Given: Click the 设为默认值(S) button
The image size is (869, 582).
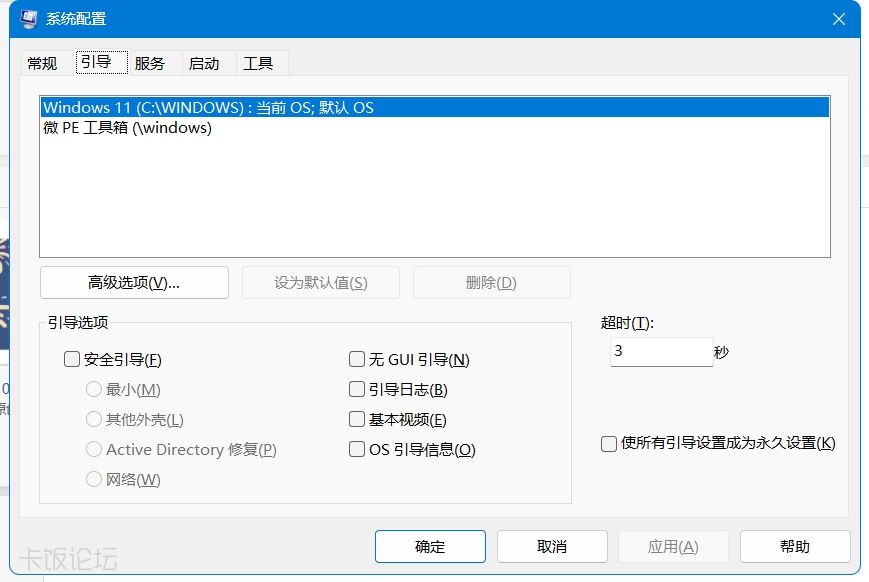Looking at the screenshot, I should coord(321,283).
